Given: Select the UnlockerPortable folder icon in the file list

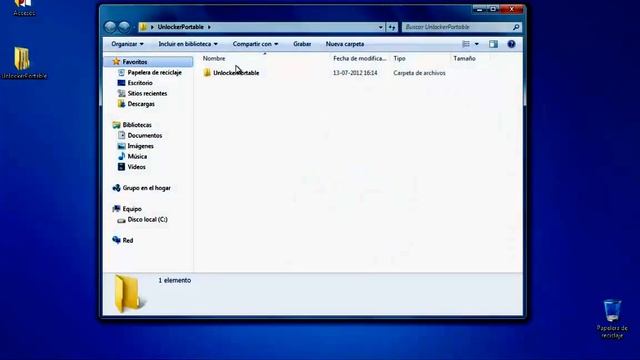Looking at the screenshot, I should (x=207, y=73).
